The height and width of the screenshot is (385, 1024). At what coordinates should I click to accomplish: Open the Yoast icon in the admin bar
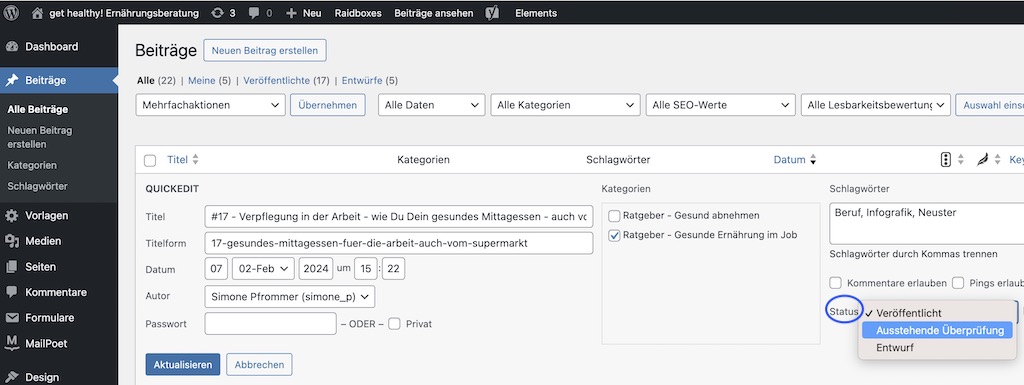(492, 12)
